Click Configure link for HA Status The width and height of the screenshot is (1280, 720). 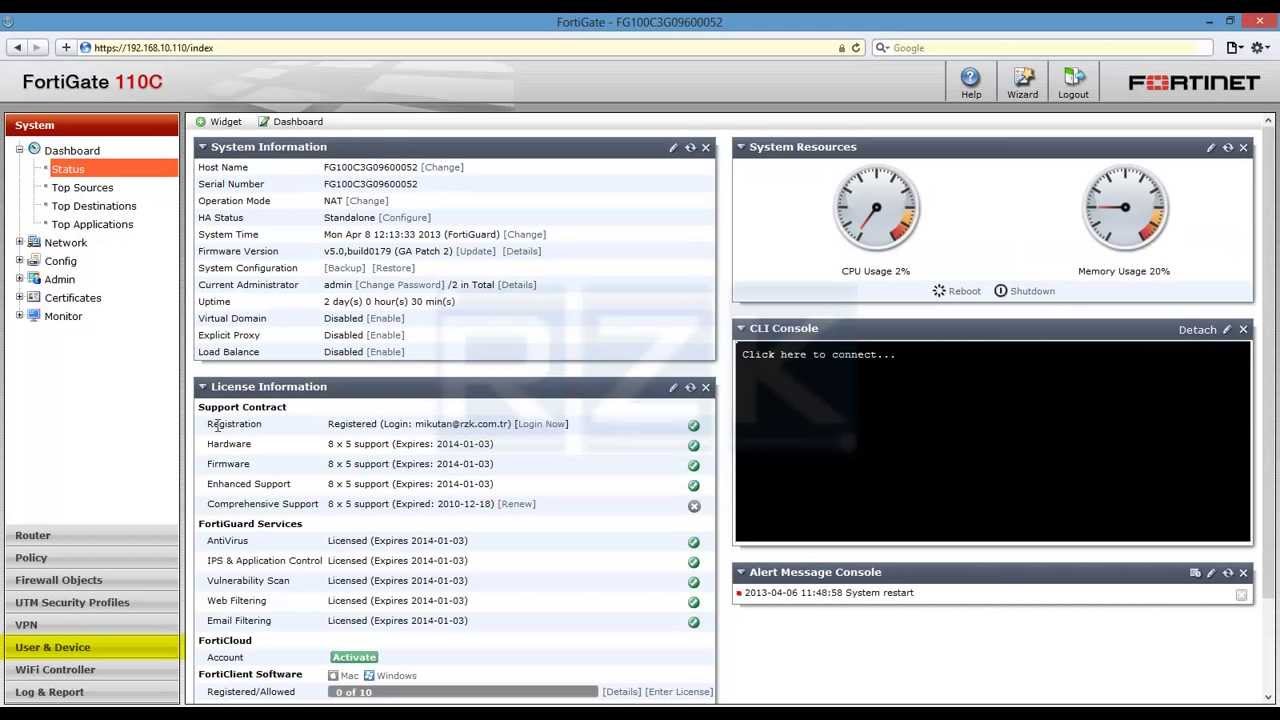[404, 218]
